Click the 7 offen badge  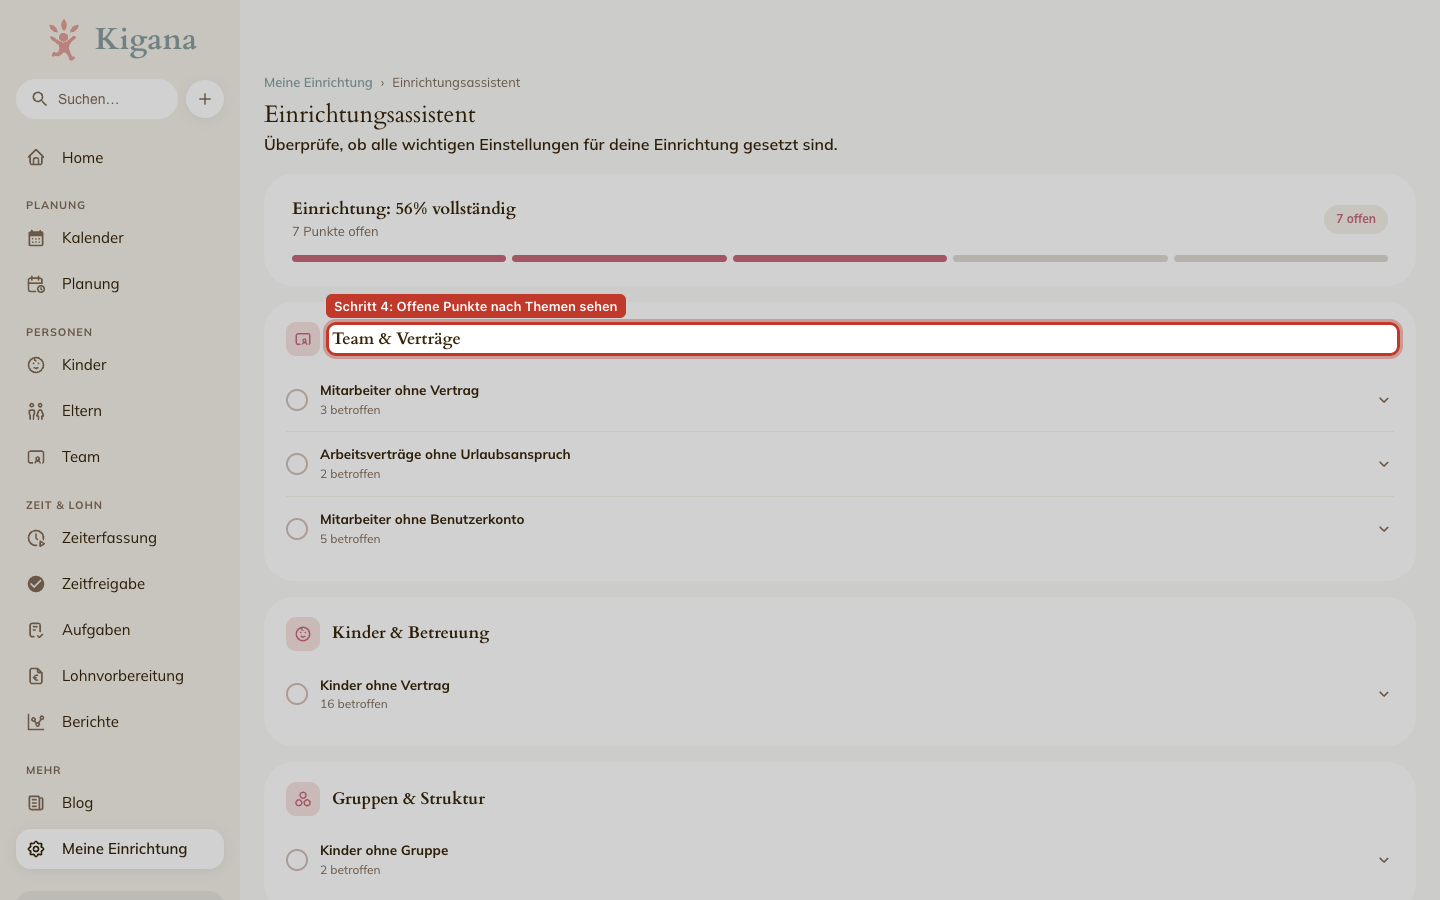click(1356, 219)
